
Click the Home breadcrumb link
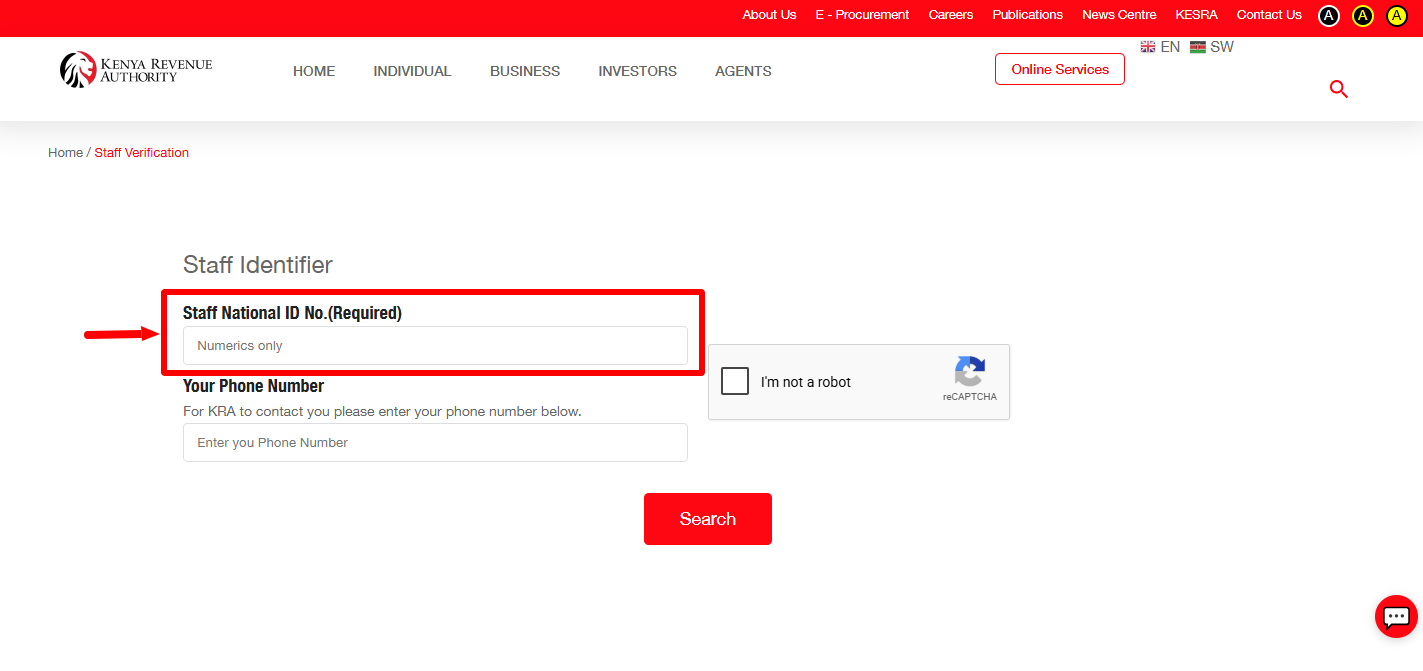65,153
